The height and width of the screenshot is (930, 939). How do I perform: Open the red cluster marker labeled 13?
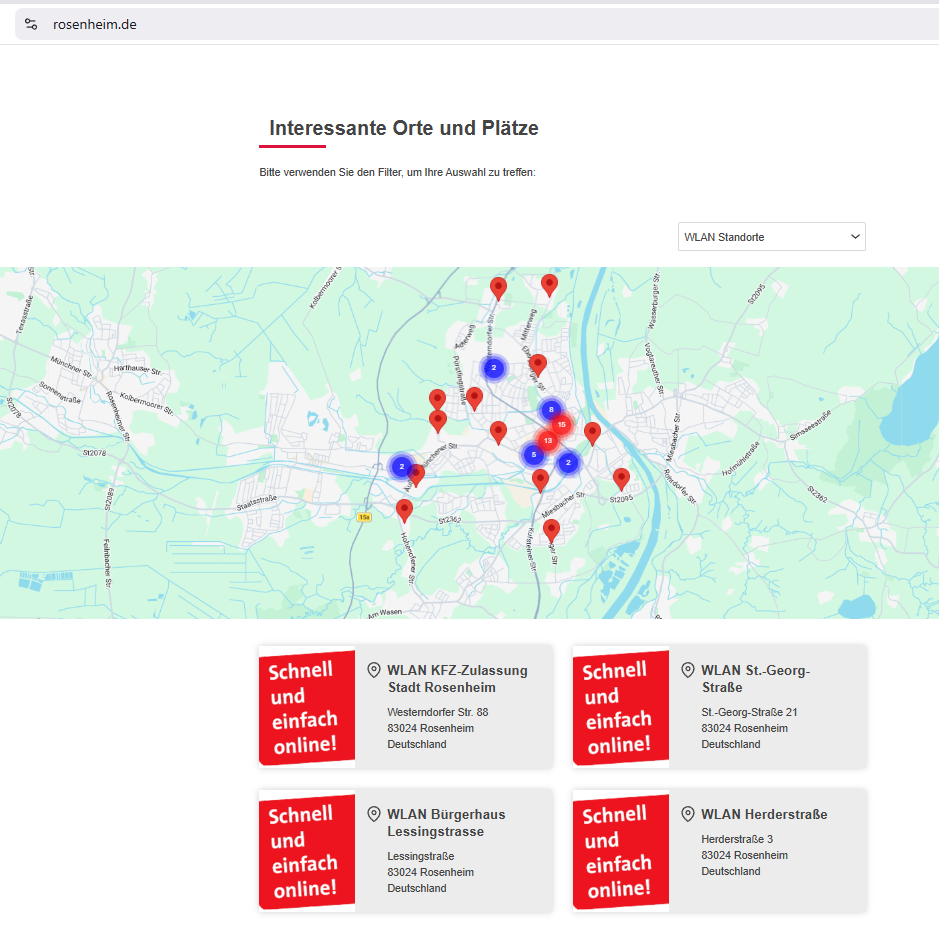(x=548, y=440)
